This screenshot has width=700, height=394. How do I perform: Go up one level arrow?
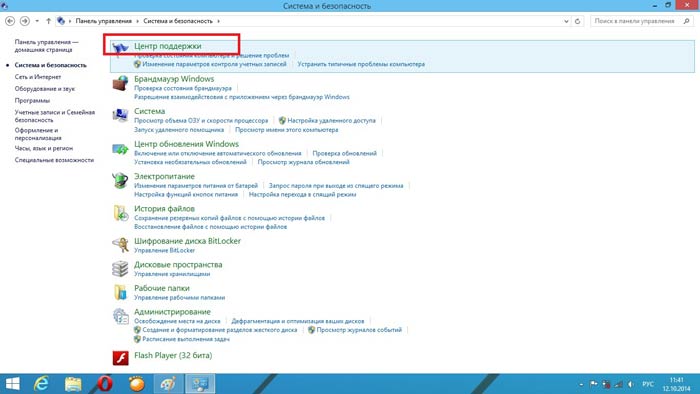[48, 21]
